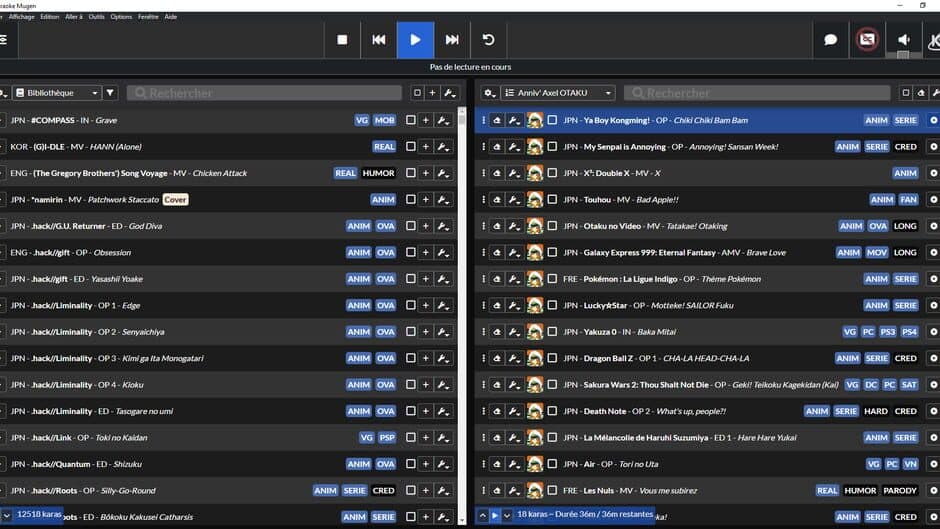940x529 pixels.
Task: Click the ANIM tag on Death Note
Action: [x=816, y=411]
